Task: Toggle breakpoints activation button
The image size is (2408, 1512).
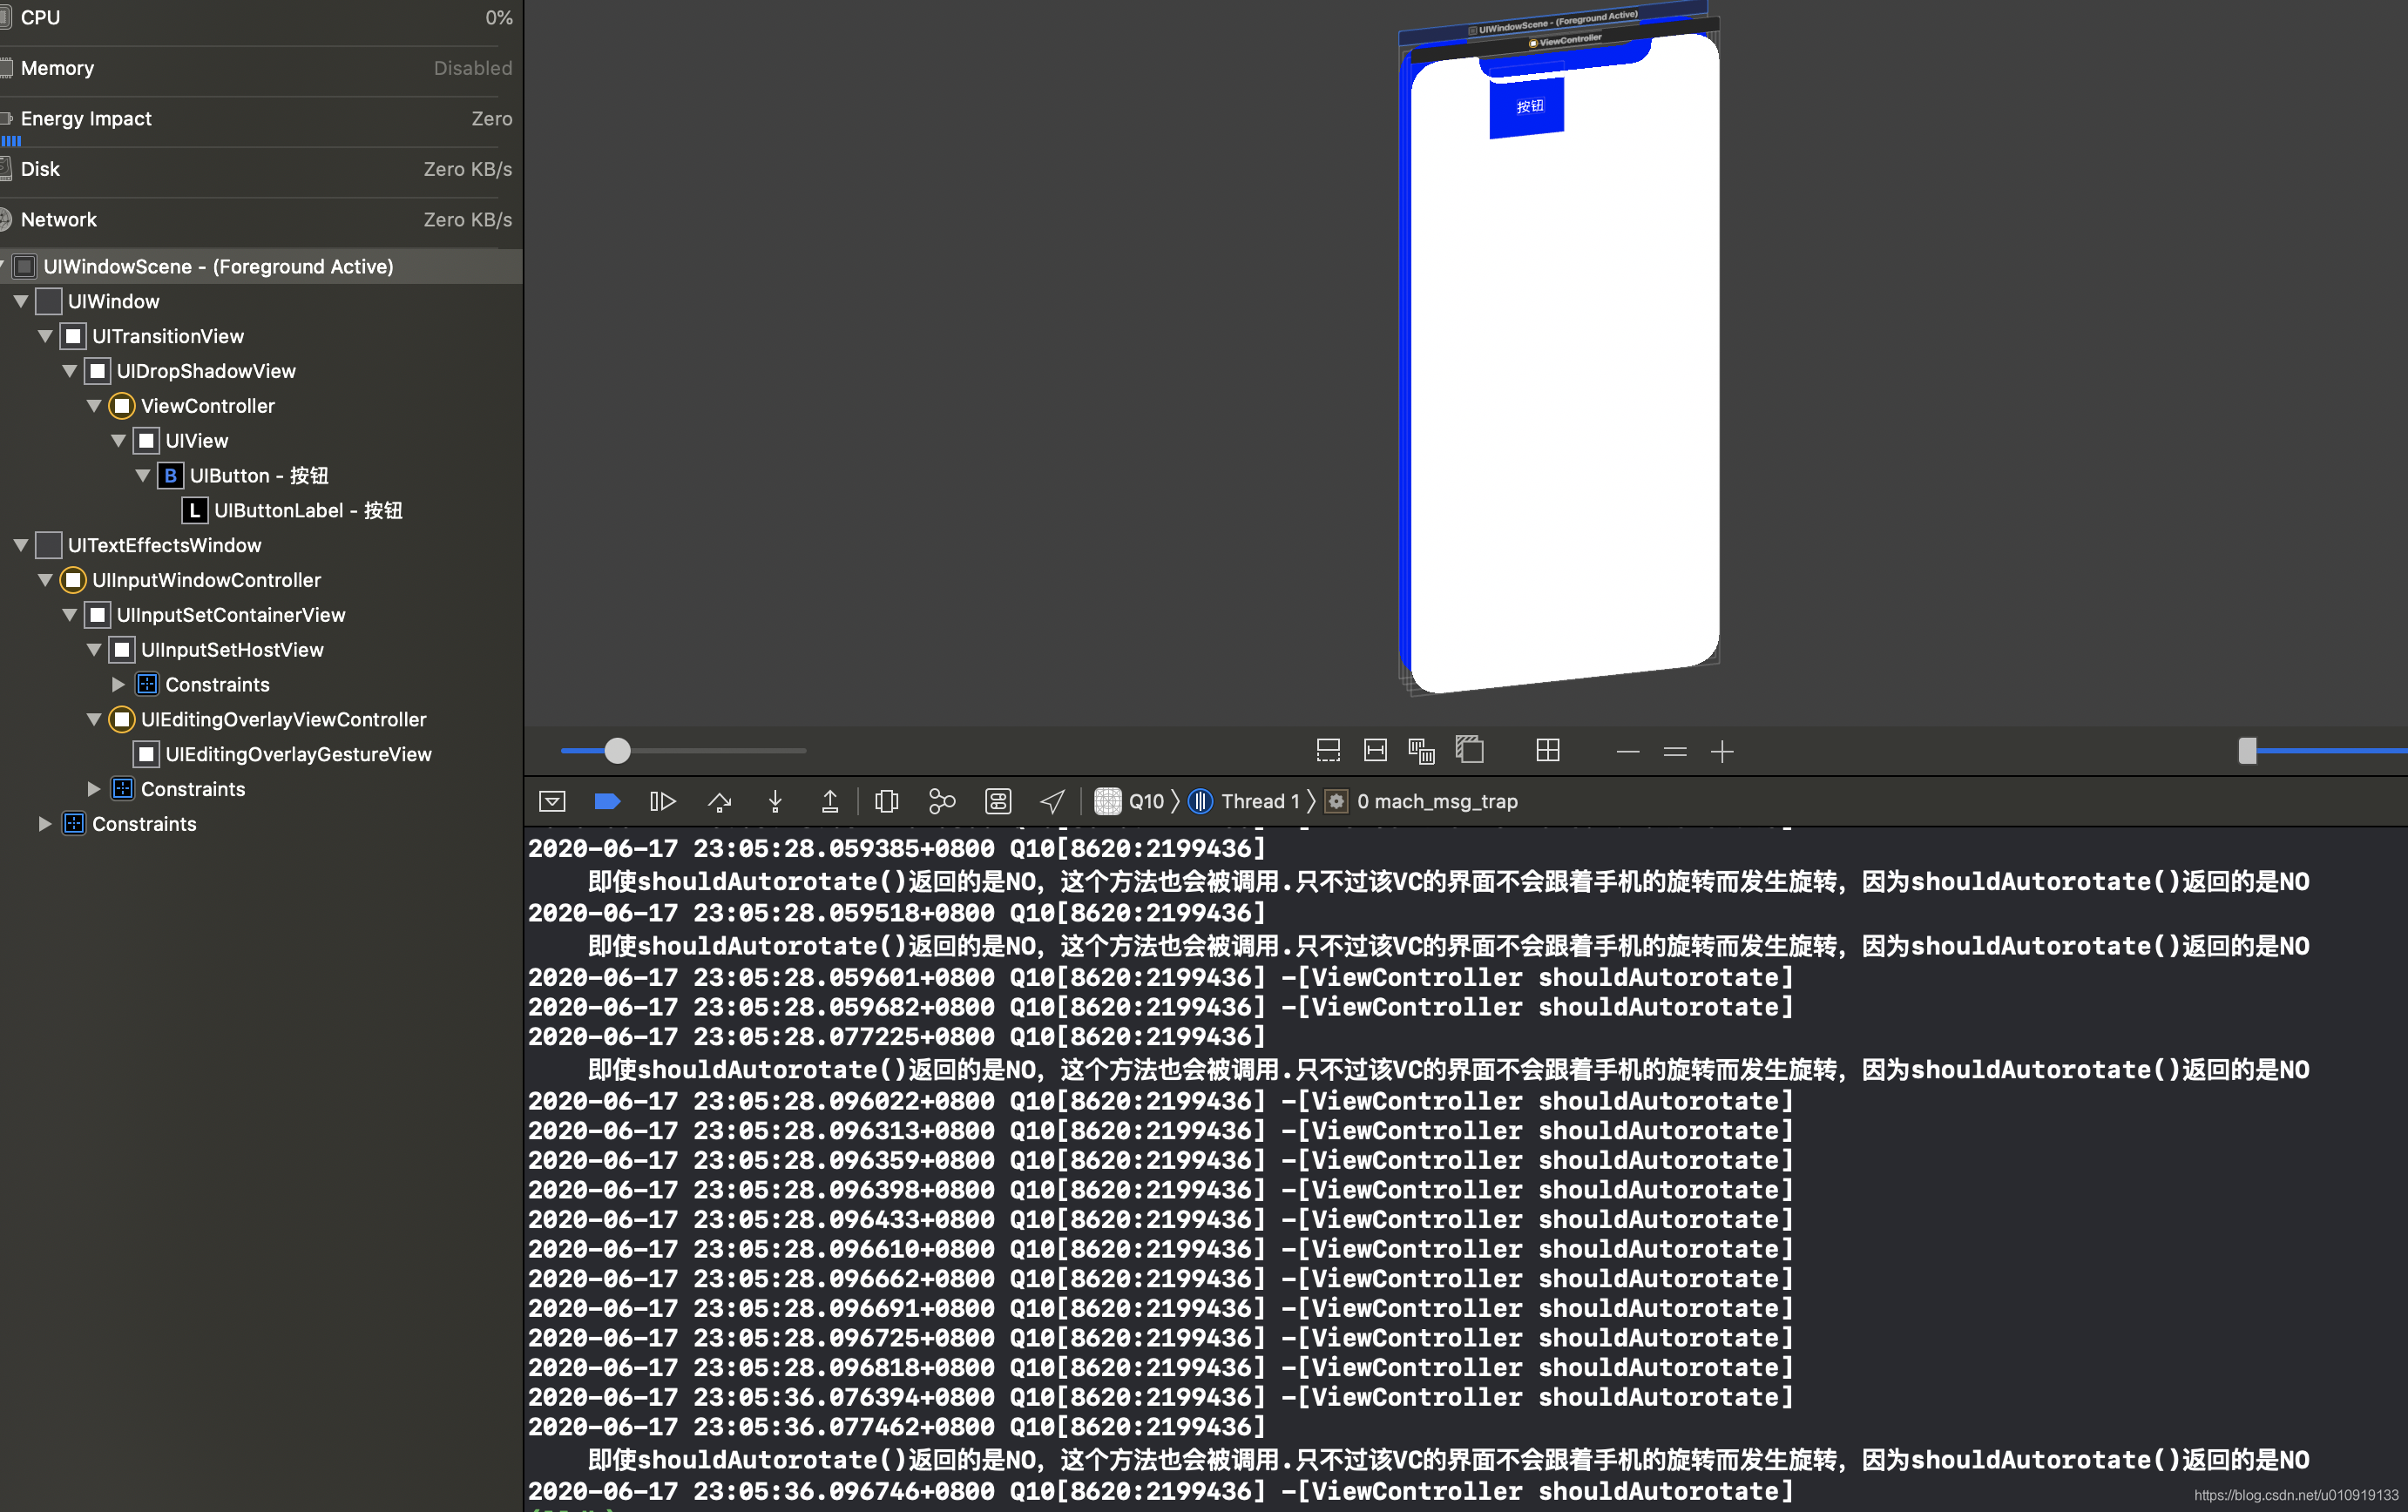Action: (x=607, y=801)
